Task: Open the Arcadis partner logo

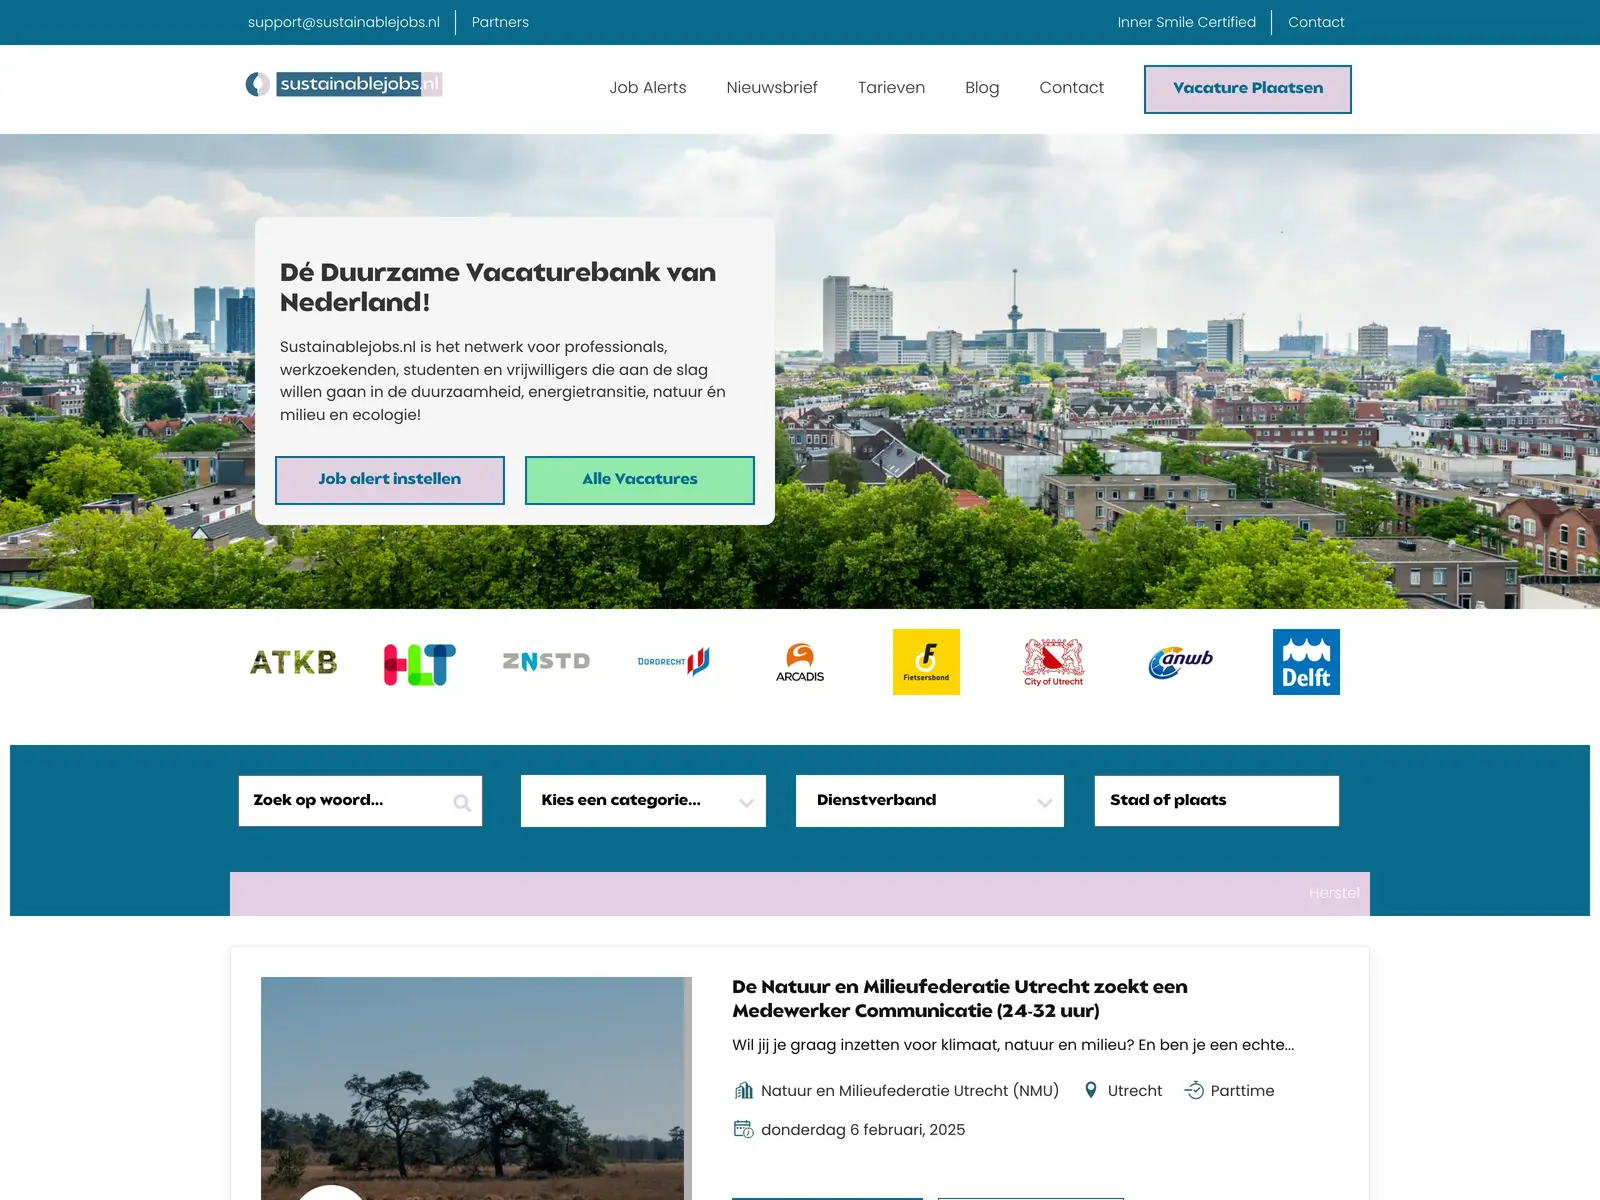Action: [x=800, y=662]
